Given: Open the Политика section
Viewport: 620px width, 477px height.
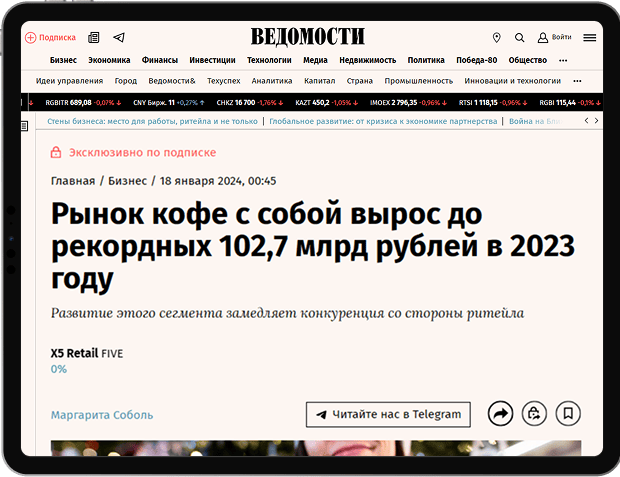Looking at the screenshot, I should pyautogui.click(x=426, y=60).
